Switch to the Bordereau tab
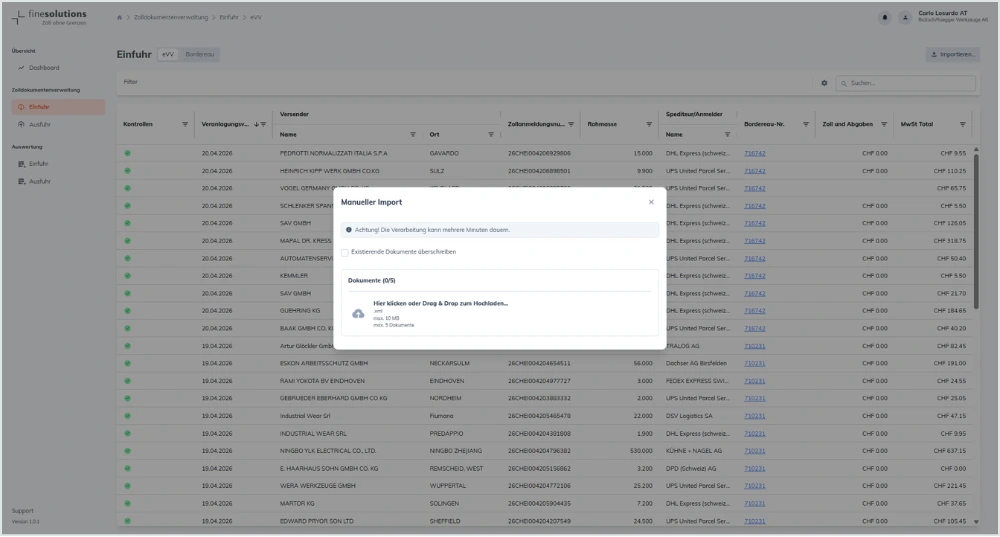Viewport: 1000px width, 537px height. coord(200,55)
